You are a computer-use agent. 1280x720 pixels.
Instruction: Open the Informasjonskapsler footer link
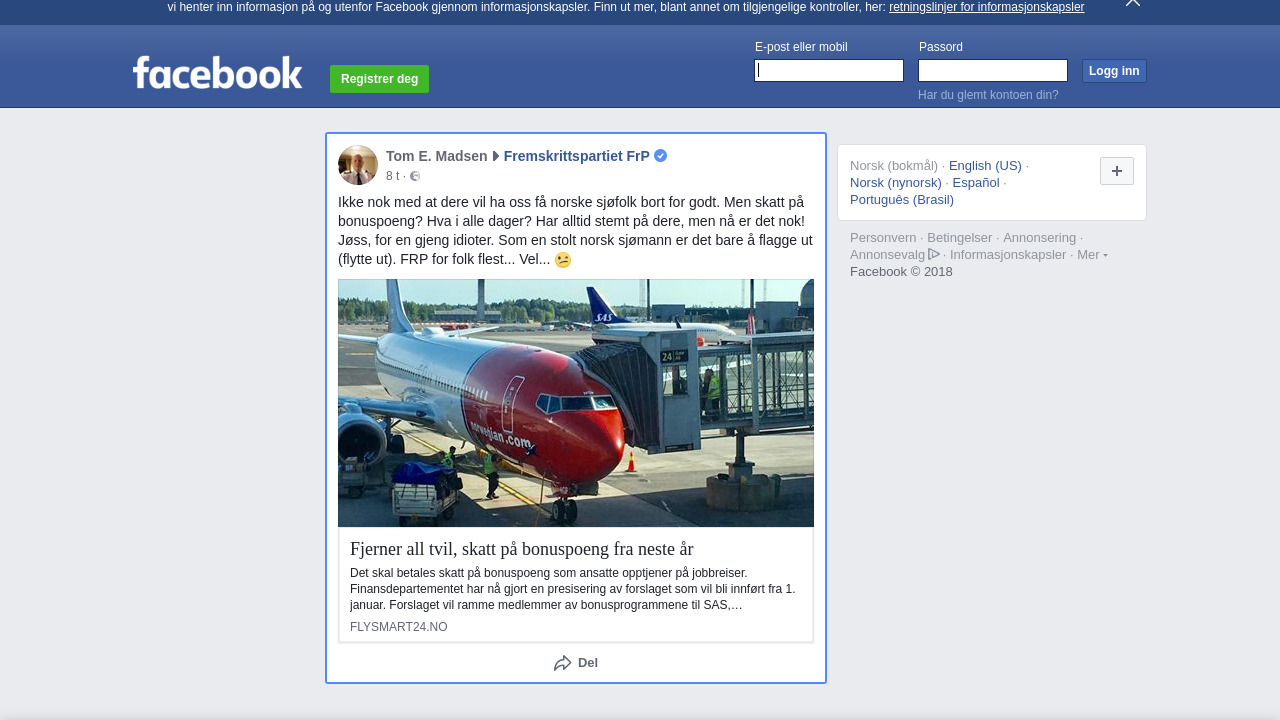(x=1008, y=254)
